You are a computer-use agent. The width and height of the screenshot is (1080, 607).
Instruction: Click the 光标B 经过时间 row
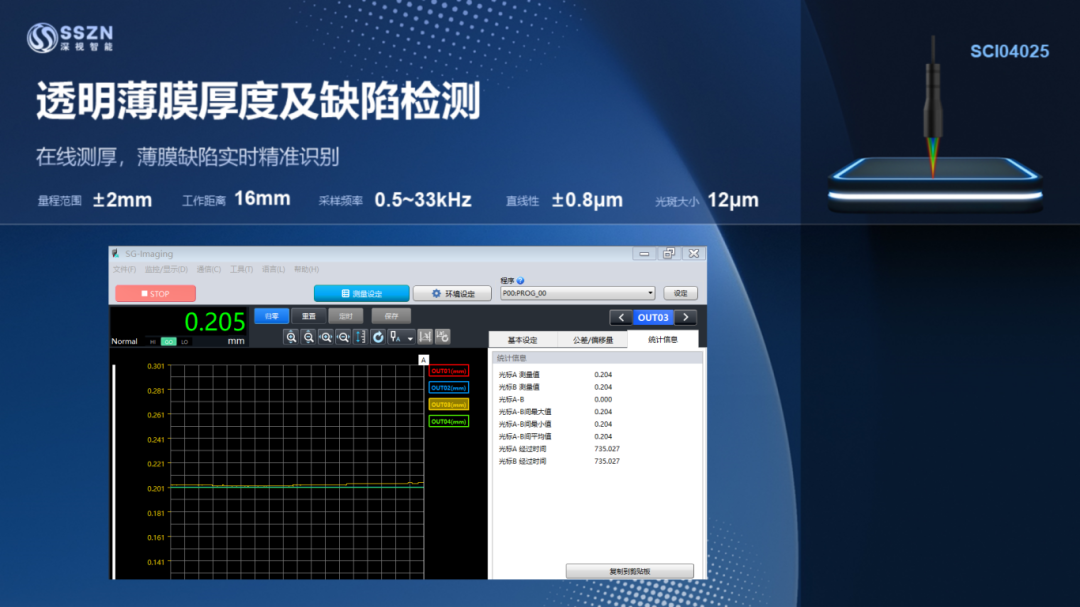pos(559,462)
